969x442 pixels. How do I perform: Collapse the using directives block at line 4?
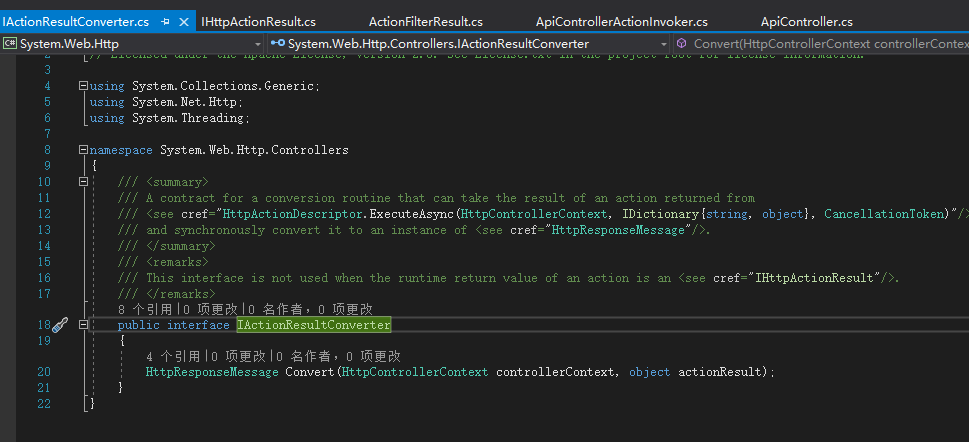pos(83,87)
